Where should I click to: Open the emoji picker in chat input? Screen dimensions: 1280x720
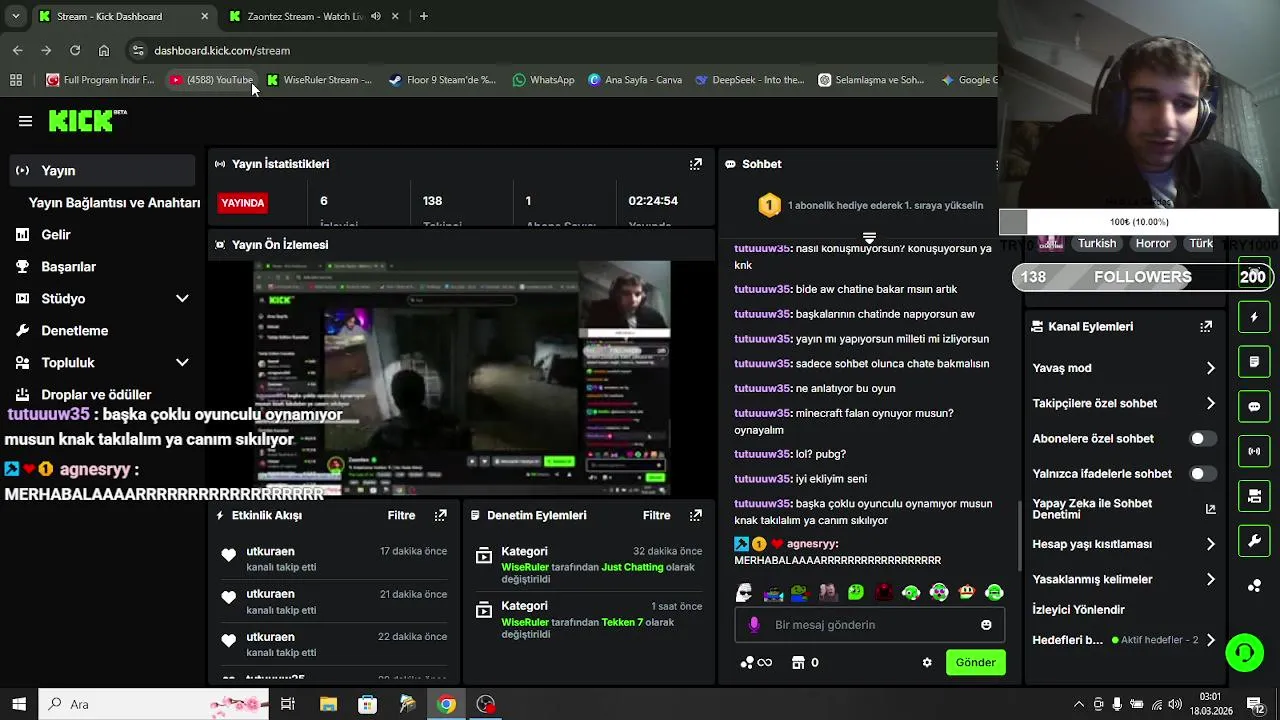point(986,625)
